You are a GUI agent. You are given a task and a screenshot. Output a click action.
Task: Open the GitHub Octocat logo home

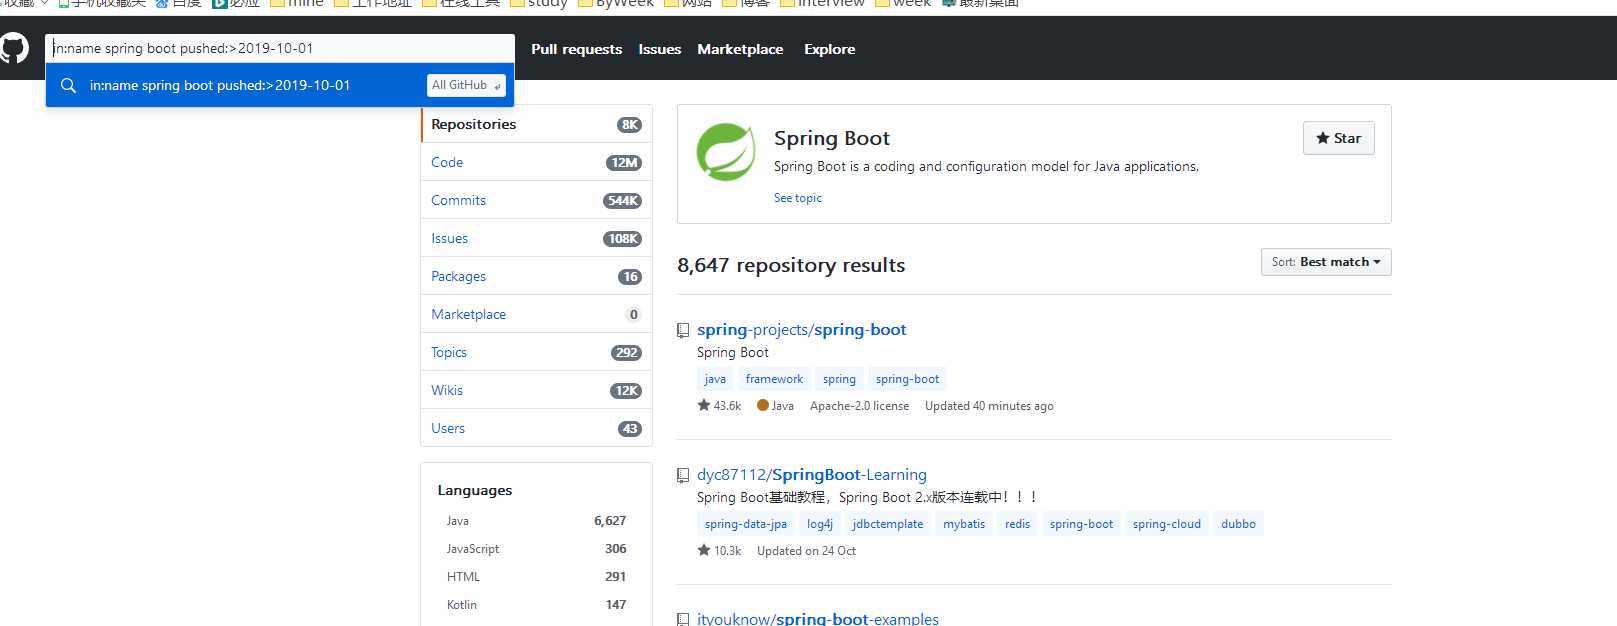(x=14, y=48)
